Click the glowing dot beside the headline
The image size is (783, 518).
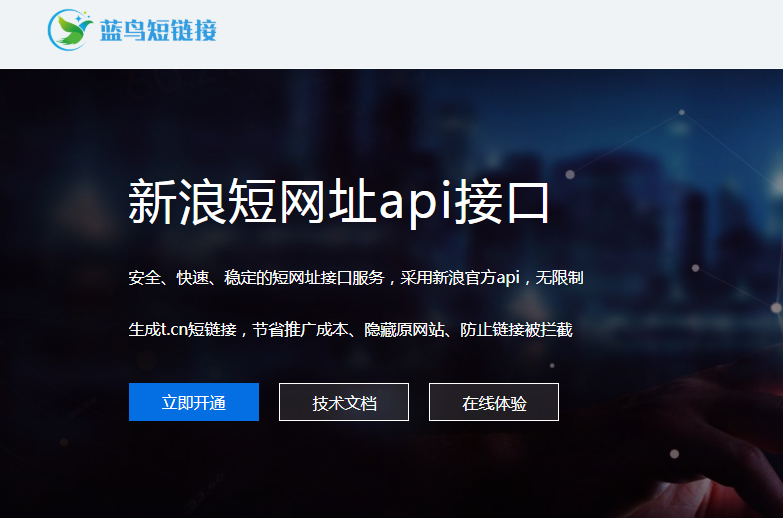coord(570,174)
